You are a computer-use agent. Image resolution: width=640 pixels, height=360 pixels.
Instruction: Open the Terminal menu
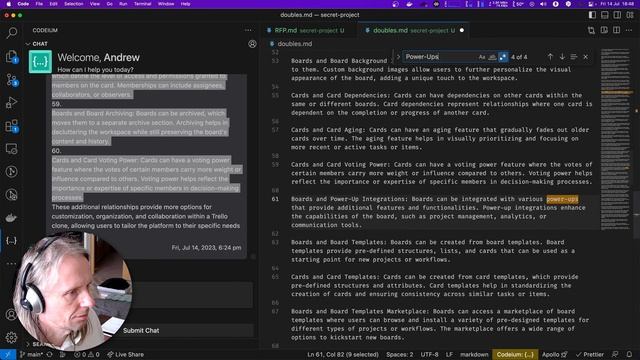142,4
